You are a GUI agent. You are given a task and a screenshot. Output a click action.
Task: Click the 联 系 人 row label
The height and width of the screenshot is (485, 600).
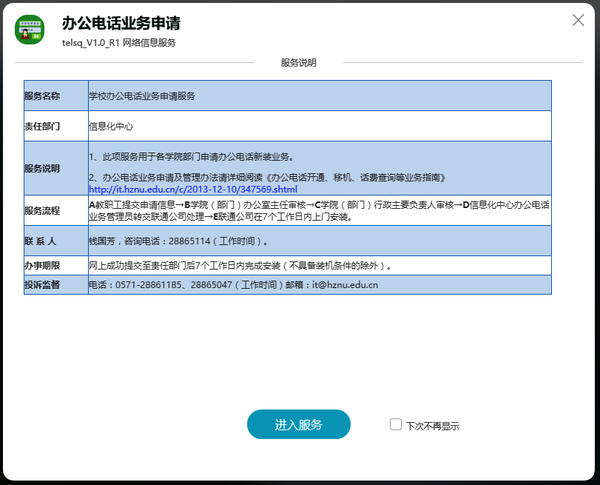point(40,241)
